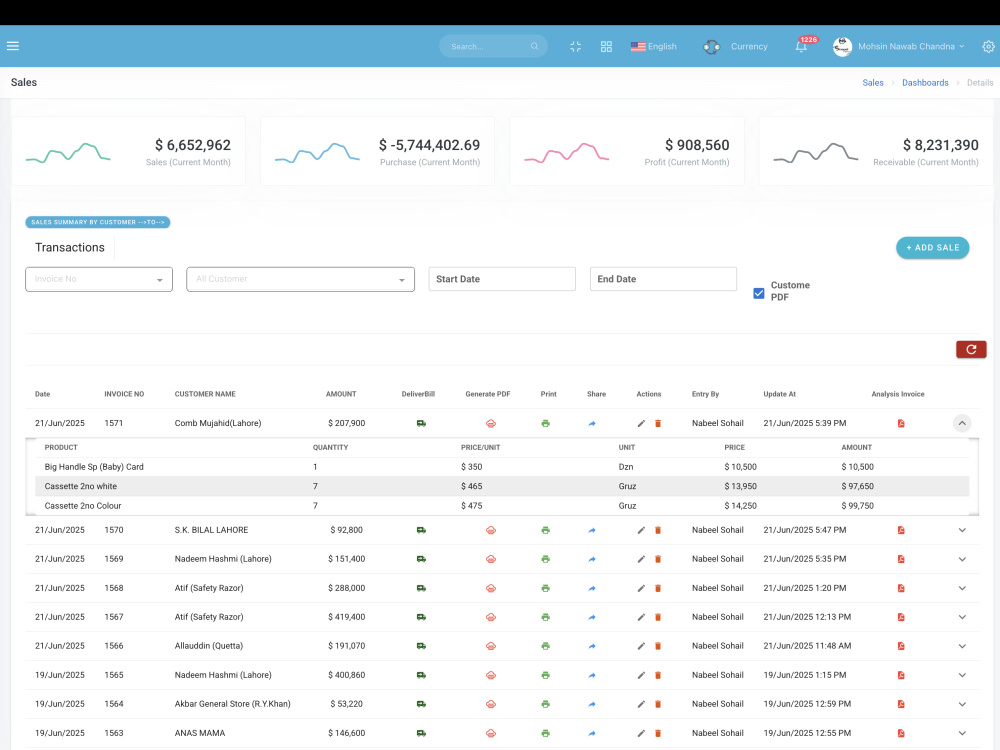Click product row Cassette 2no white
Image resolution: width=1000 pixels, height=750 pixels.
(502, 487)
